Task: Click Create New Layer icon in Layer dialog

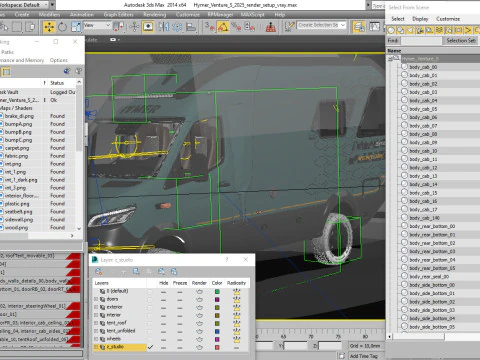Action: pyautogui.click(x=98, y=271)
